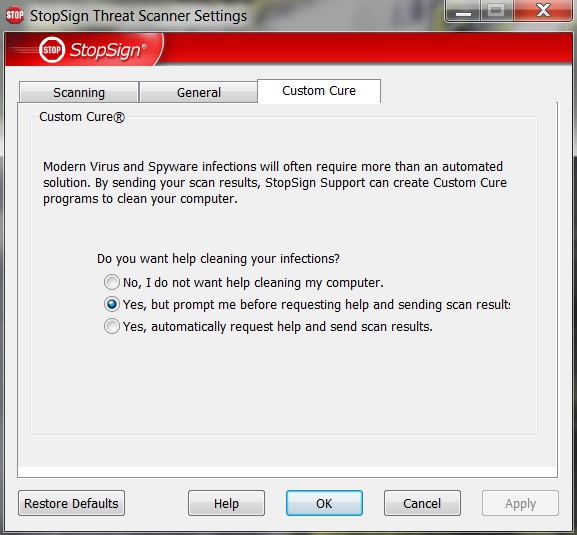Click the Restore Defaults button
Image resolution: width=577 pixels, height=535 pixels.
click(71, 503)
